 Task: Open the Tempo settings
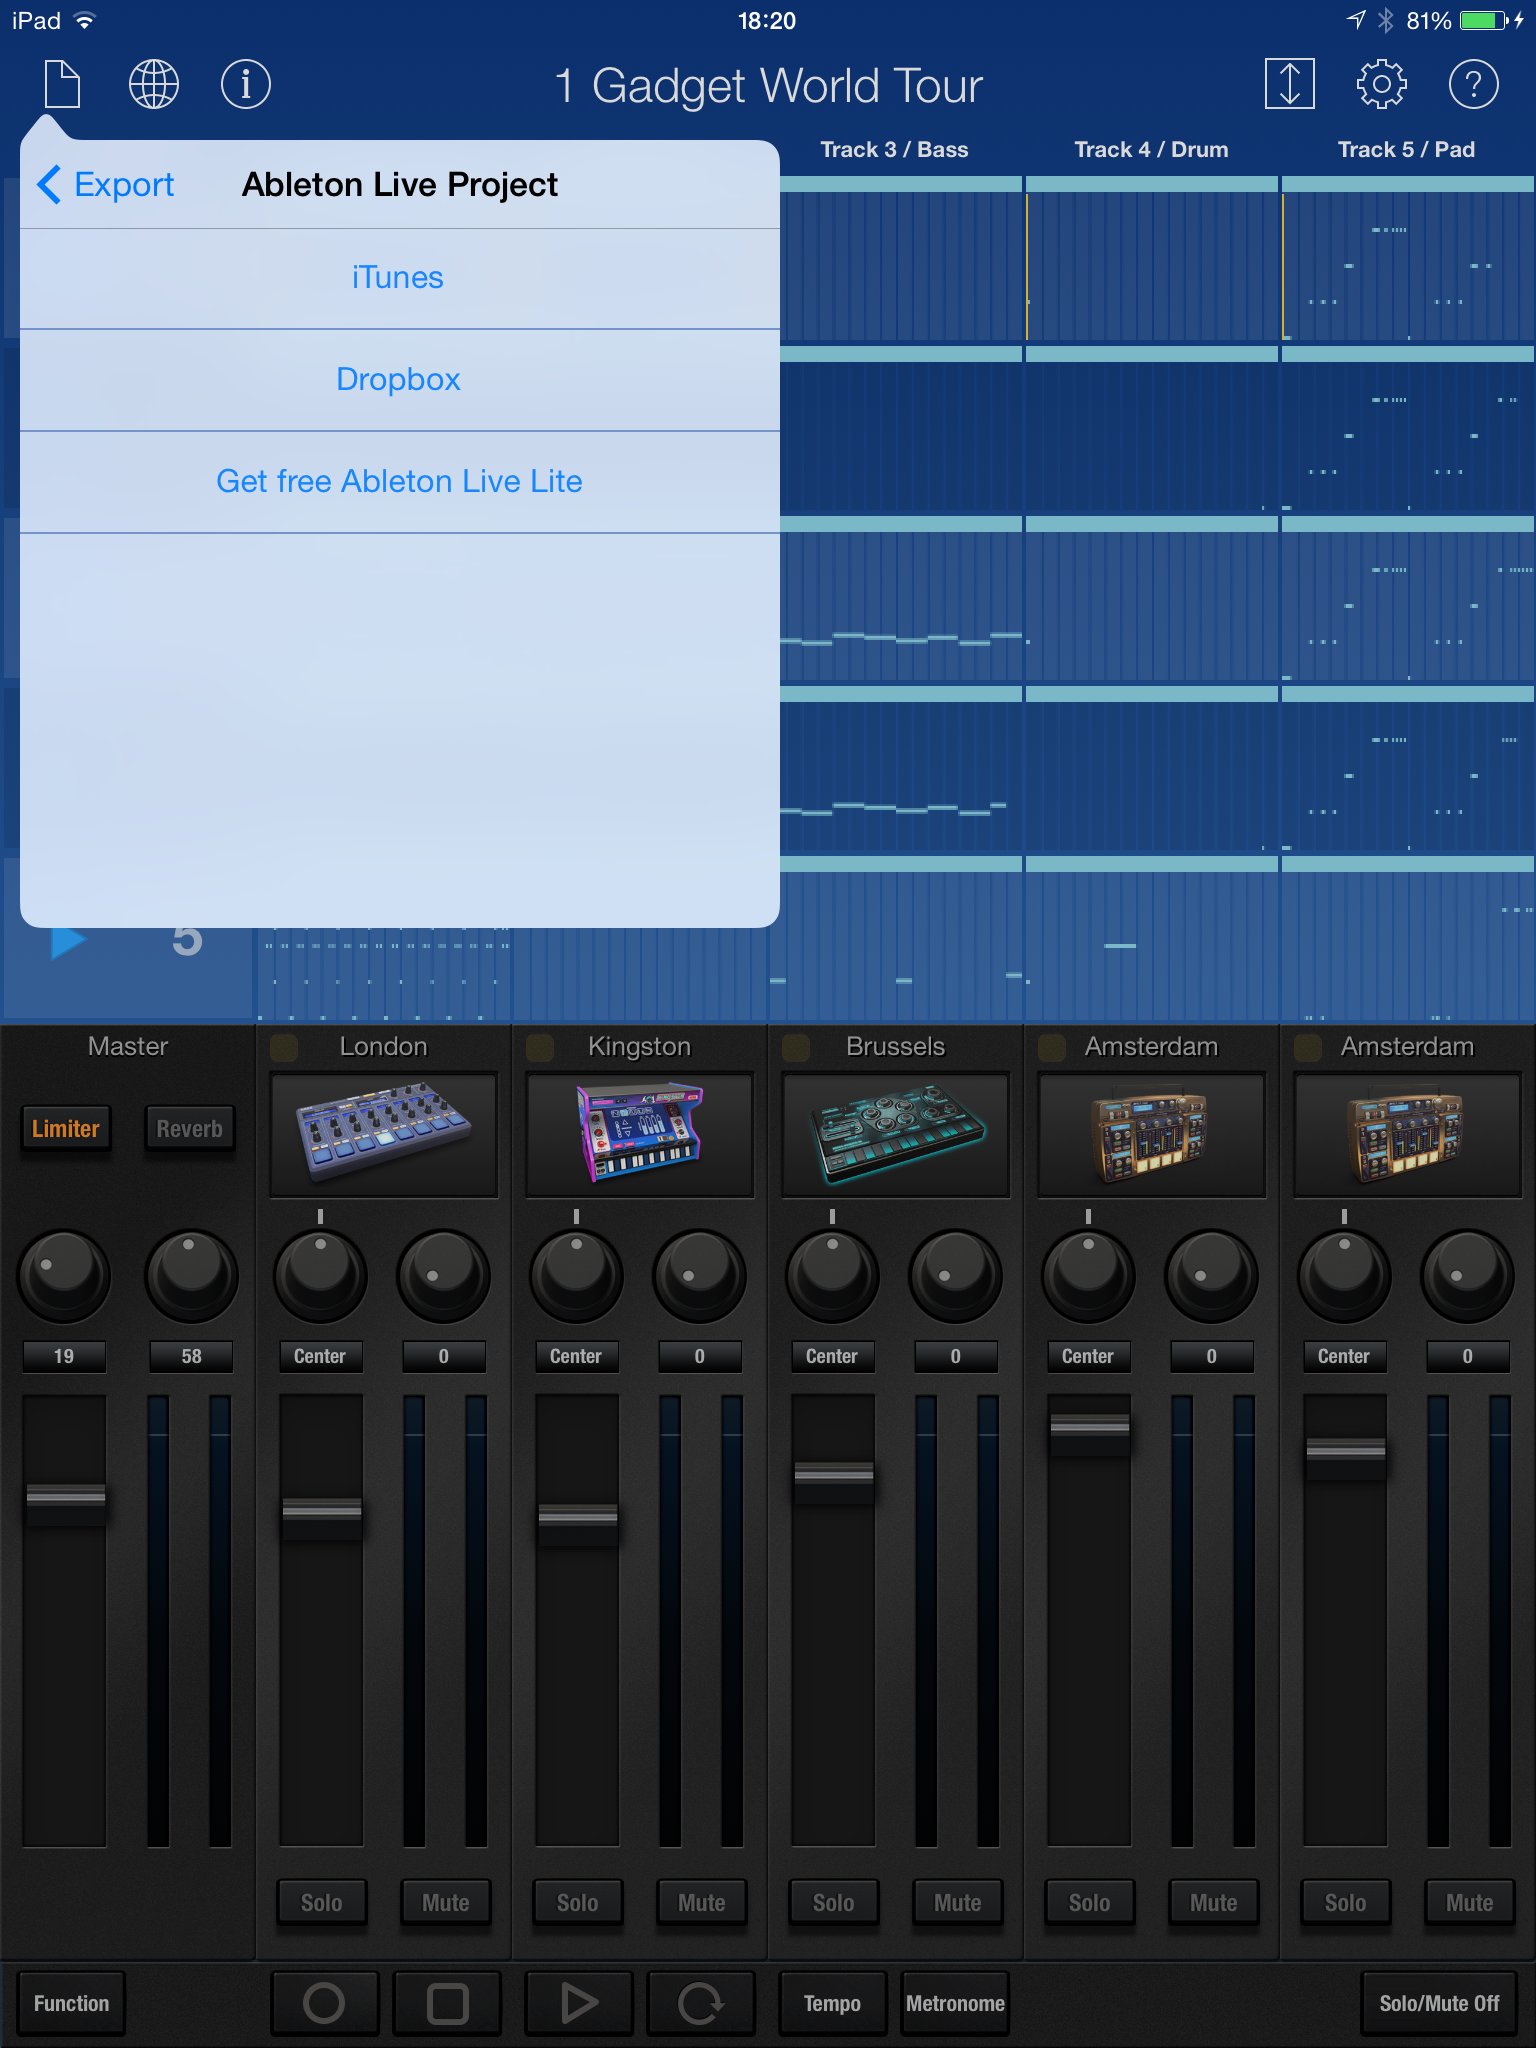[x=833, y=2003]
